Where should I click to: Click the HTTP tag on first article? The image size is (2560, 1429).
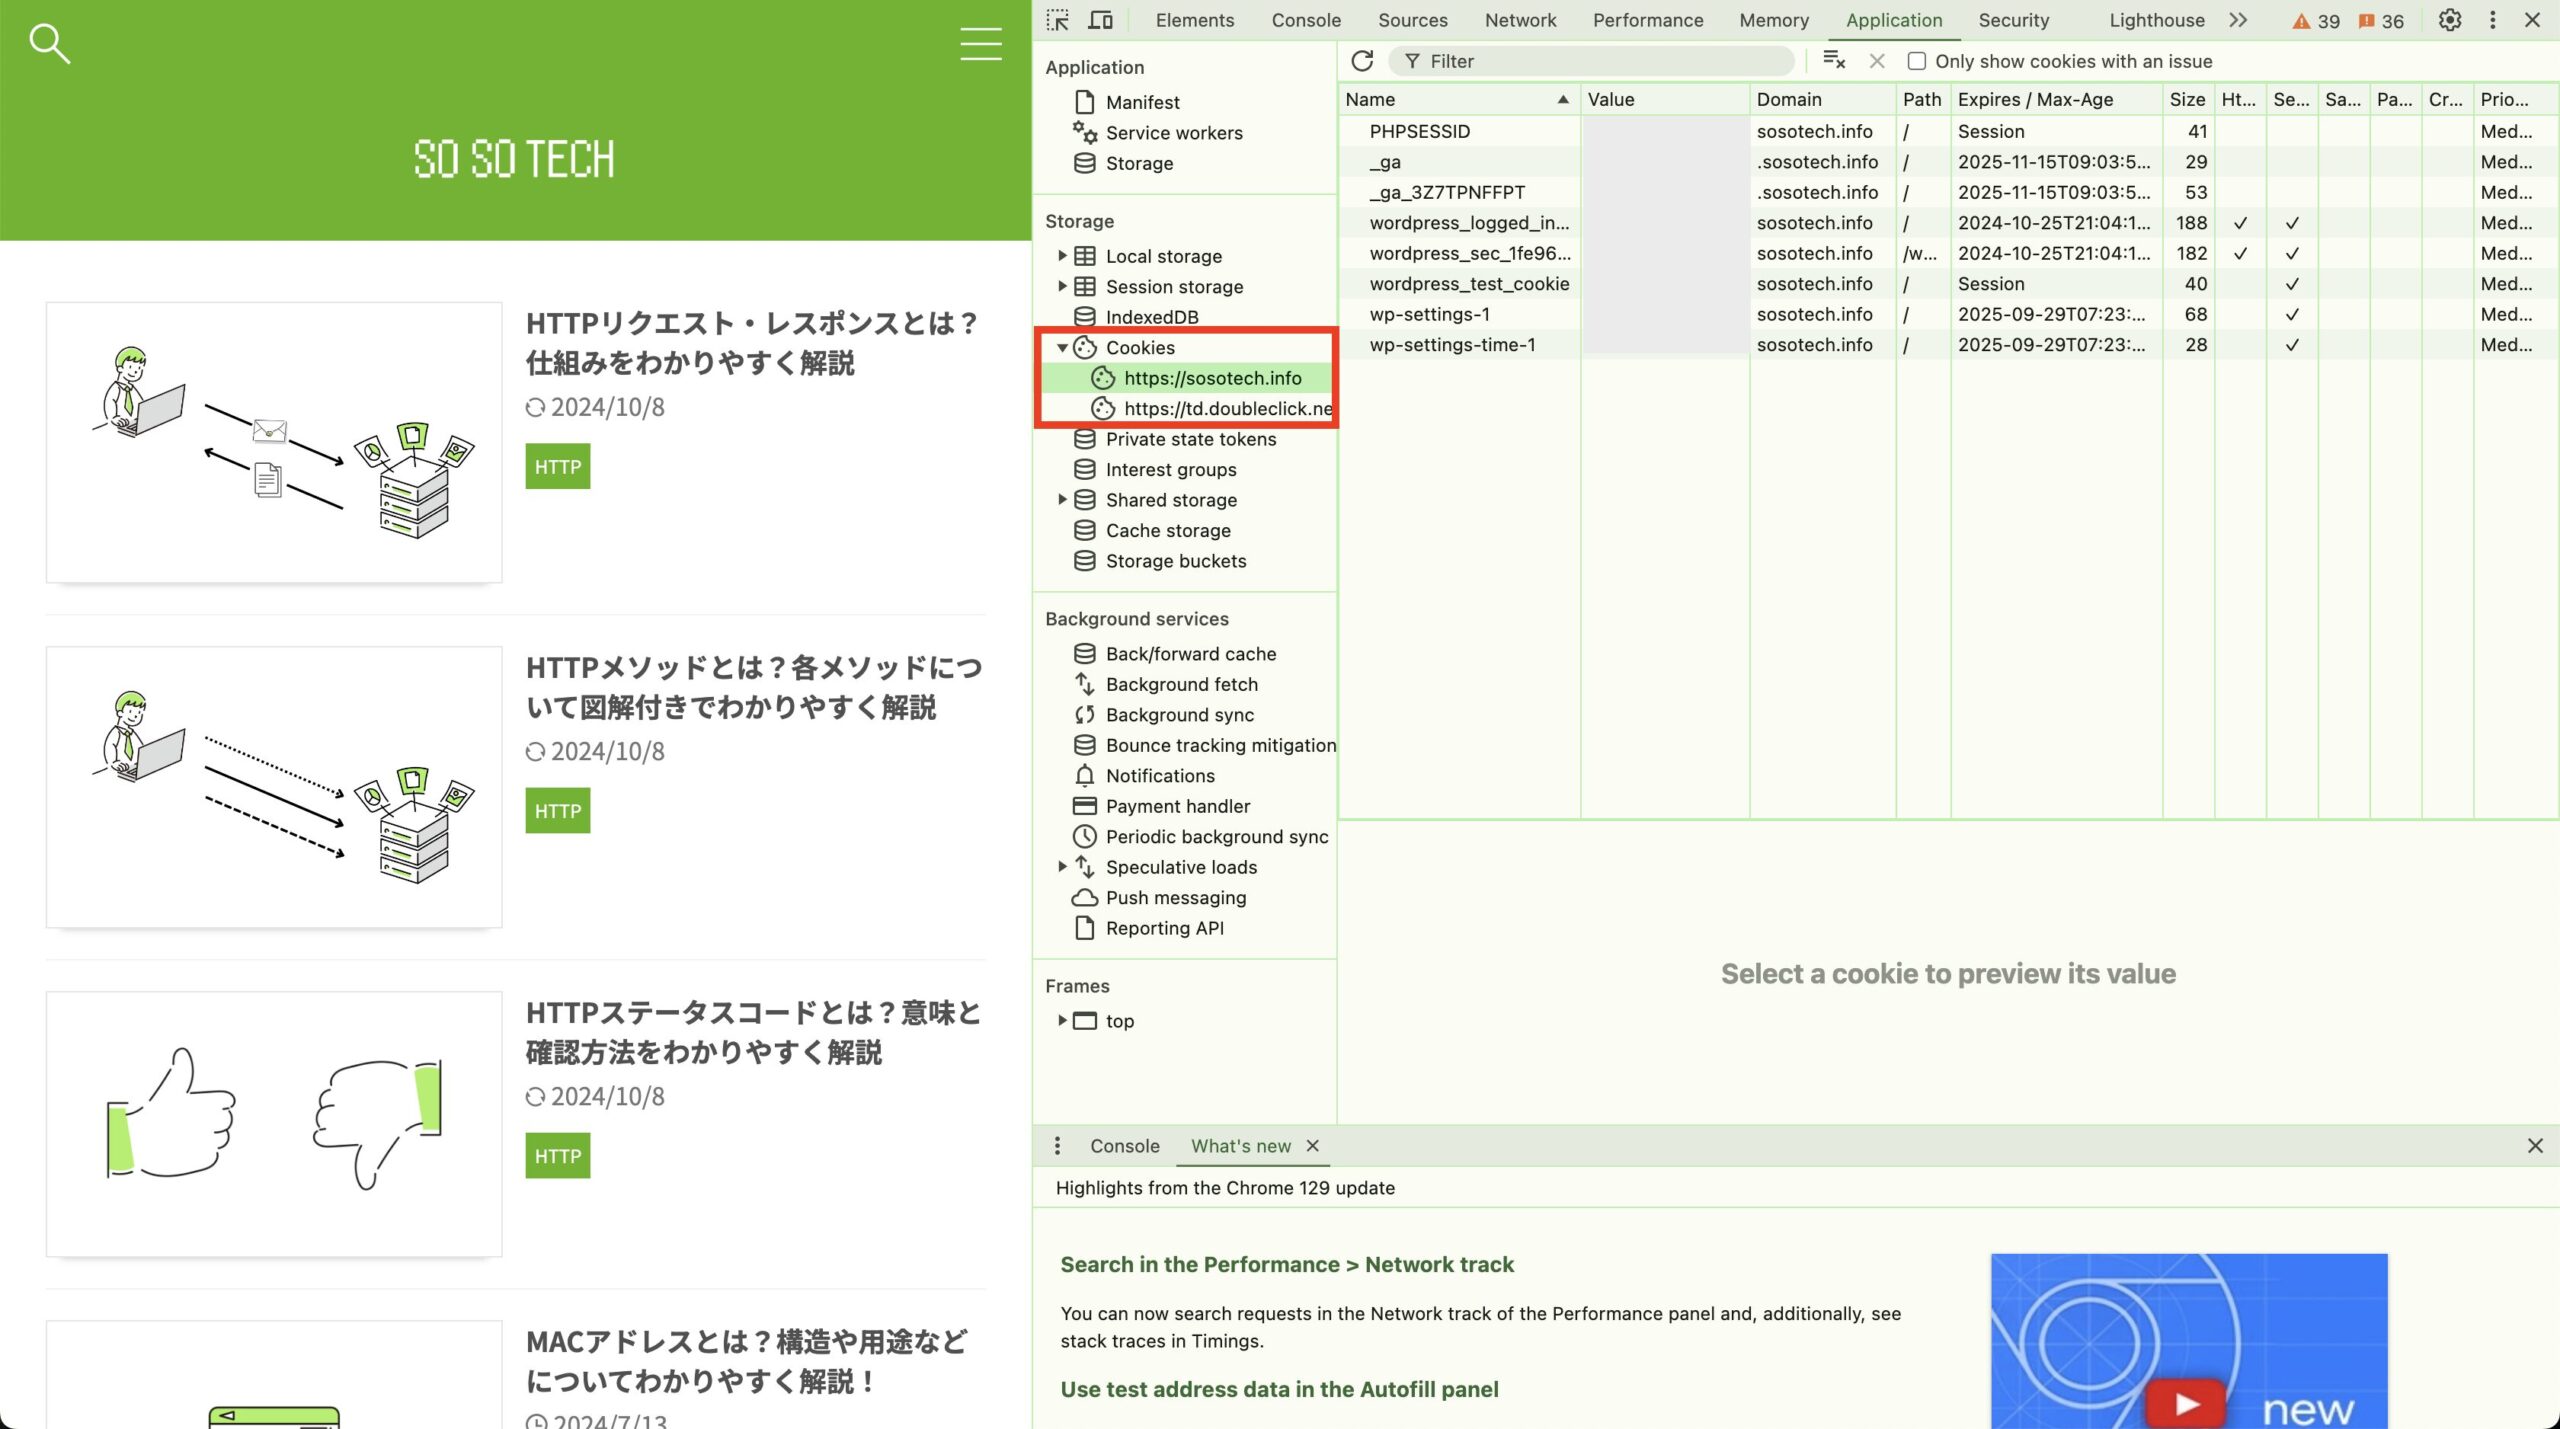557,467
